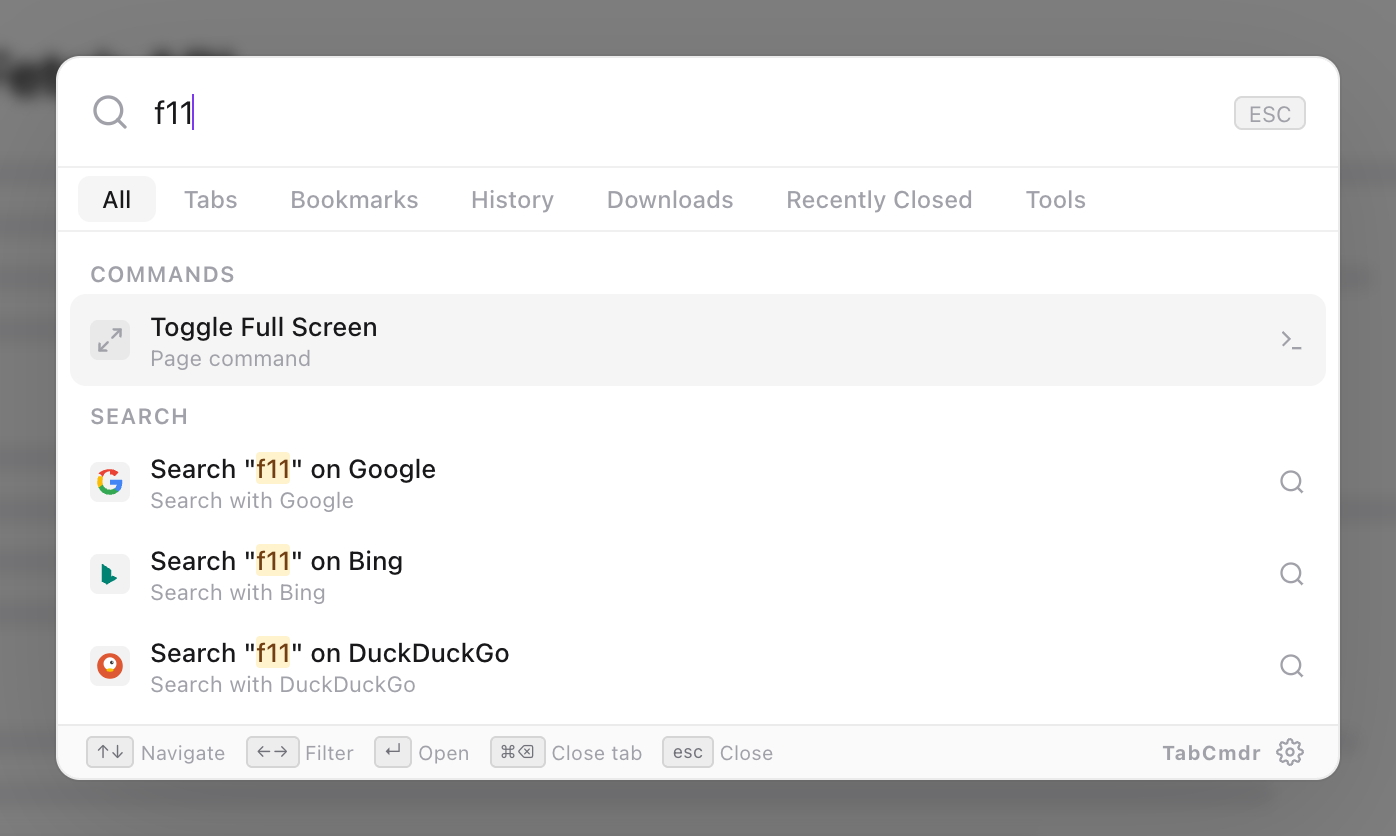Viewport: 1396px width, 836px height.
Task: Choose Search "f11" on DuckDuckGo
Action: click(x=698, y=666)
